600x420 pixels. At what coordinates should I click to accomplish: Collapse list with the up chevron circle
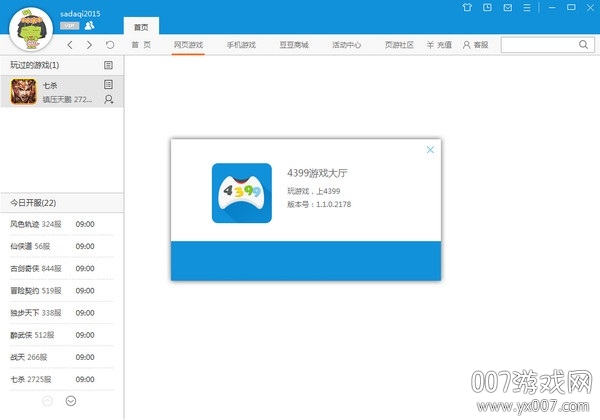click(x=47, y=401)
